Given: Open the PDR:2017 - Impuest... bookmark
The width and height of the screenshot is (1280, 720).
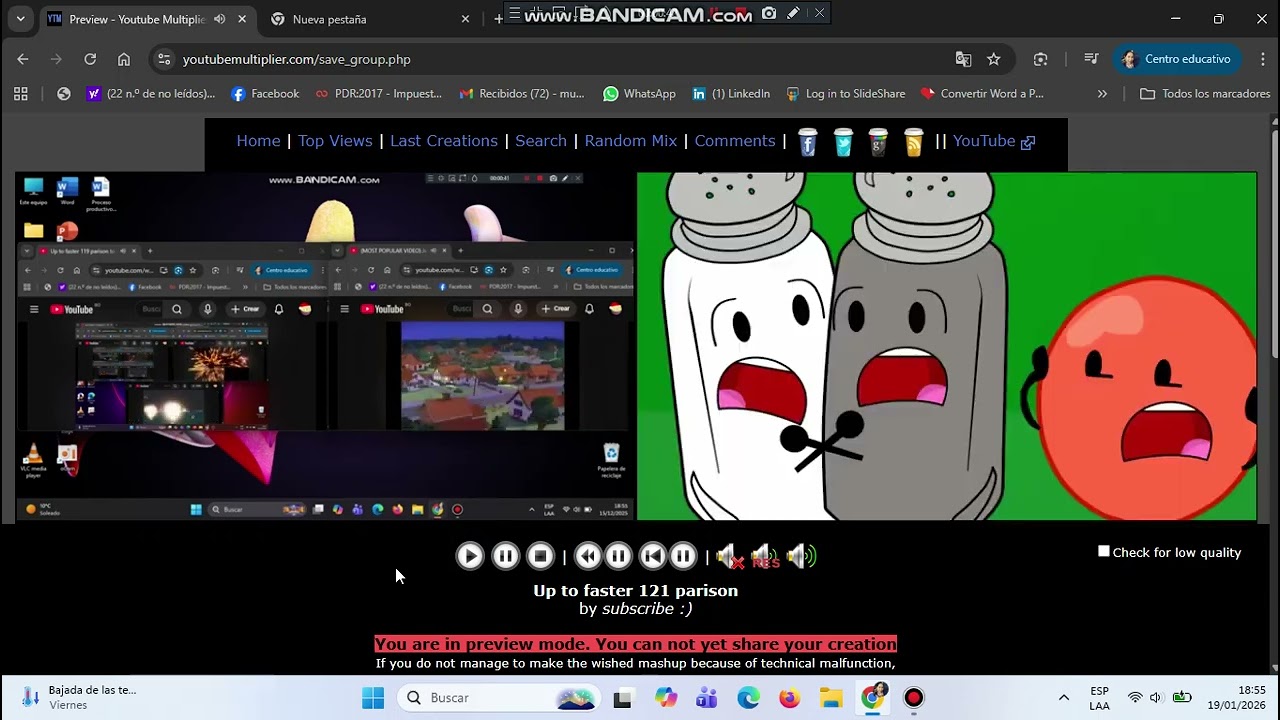Looking at the screenshot, I should point(378,94).
